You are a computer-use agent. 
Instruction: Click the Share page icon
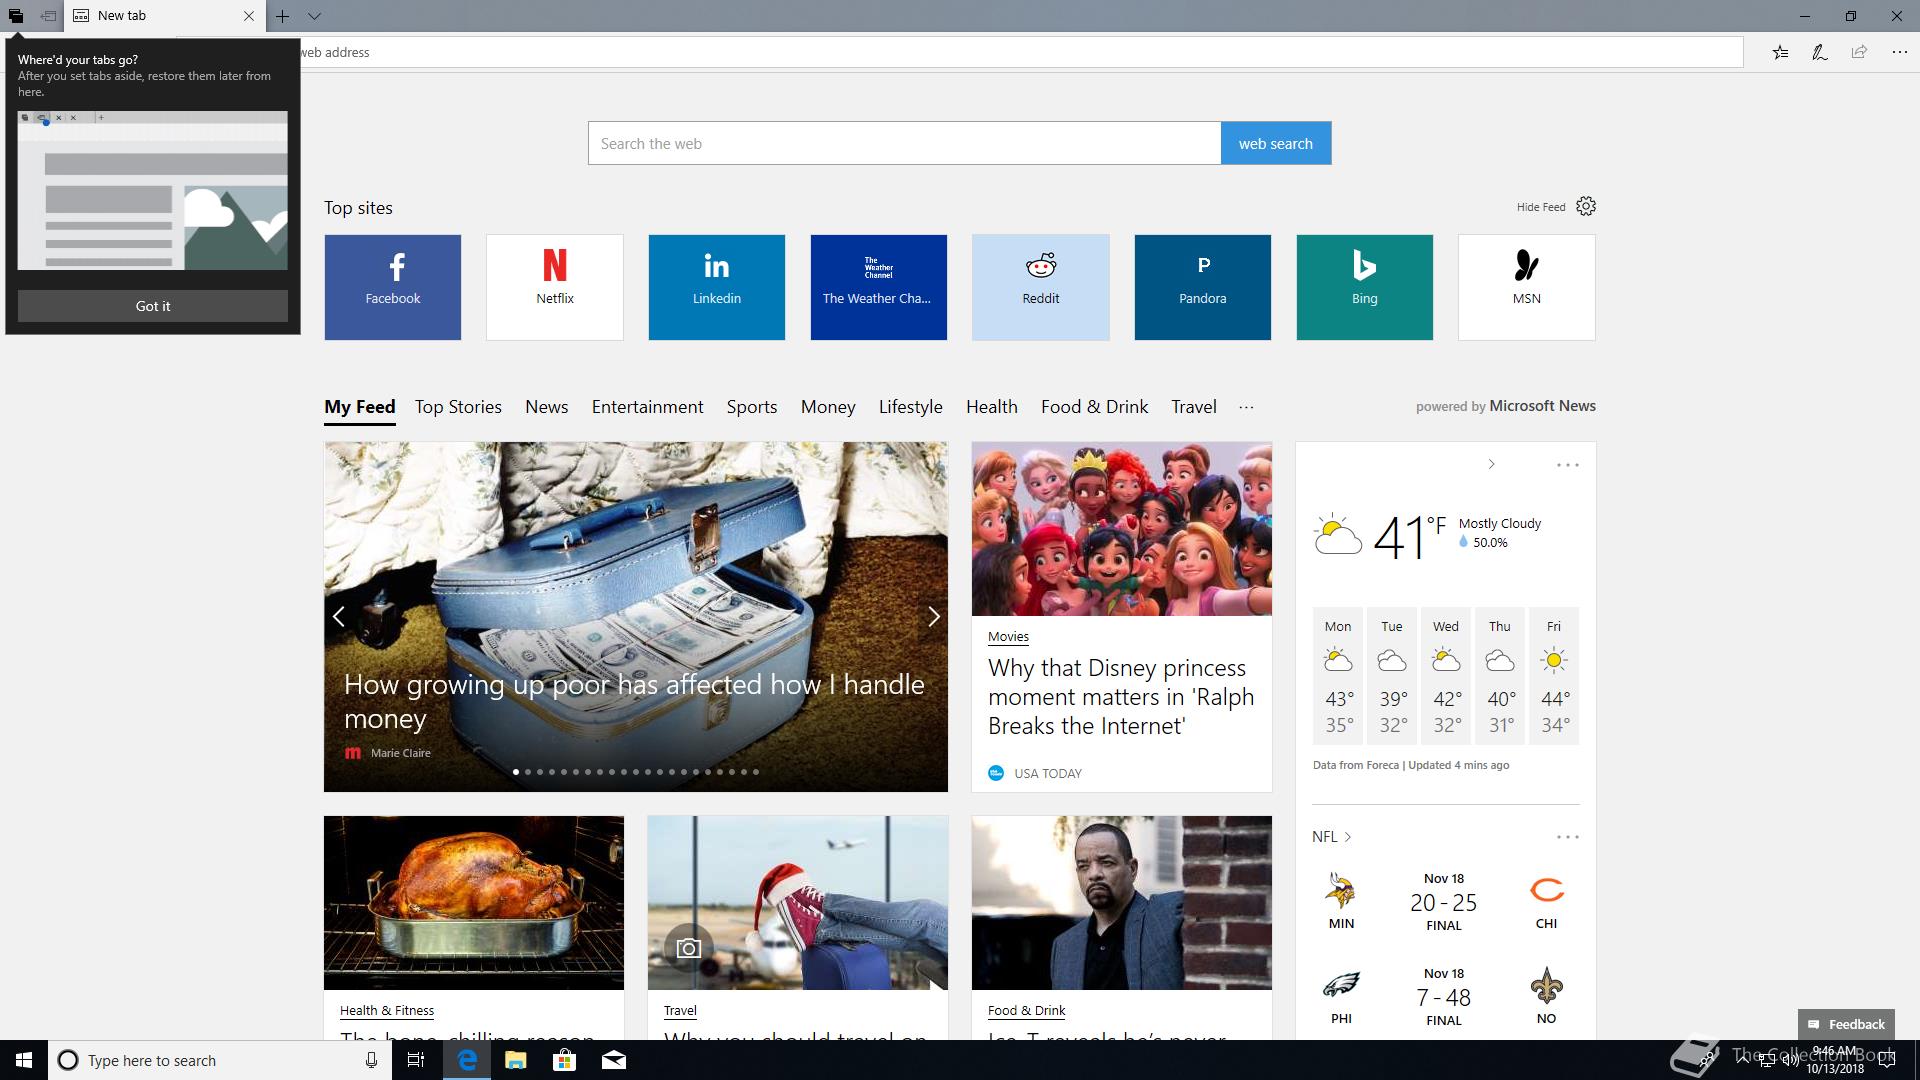[1859, 52]
